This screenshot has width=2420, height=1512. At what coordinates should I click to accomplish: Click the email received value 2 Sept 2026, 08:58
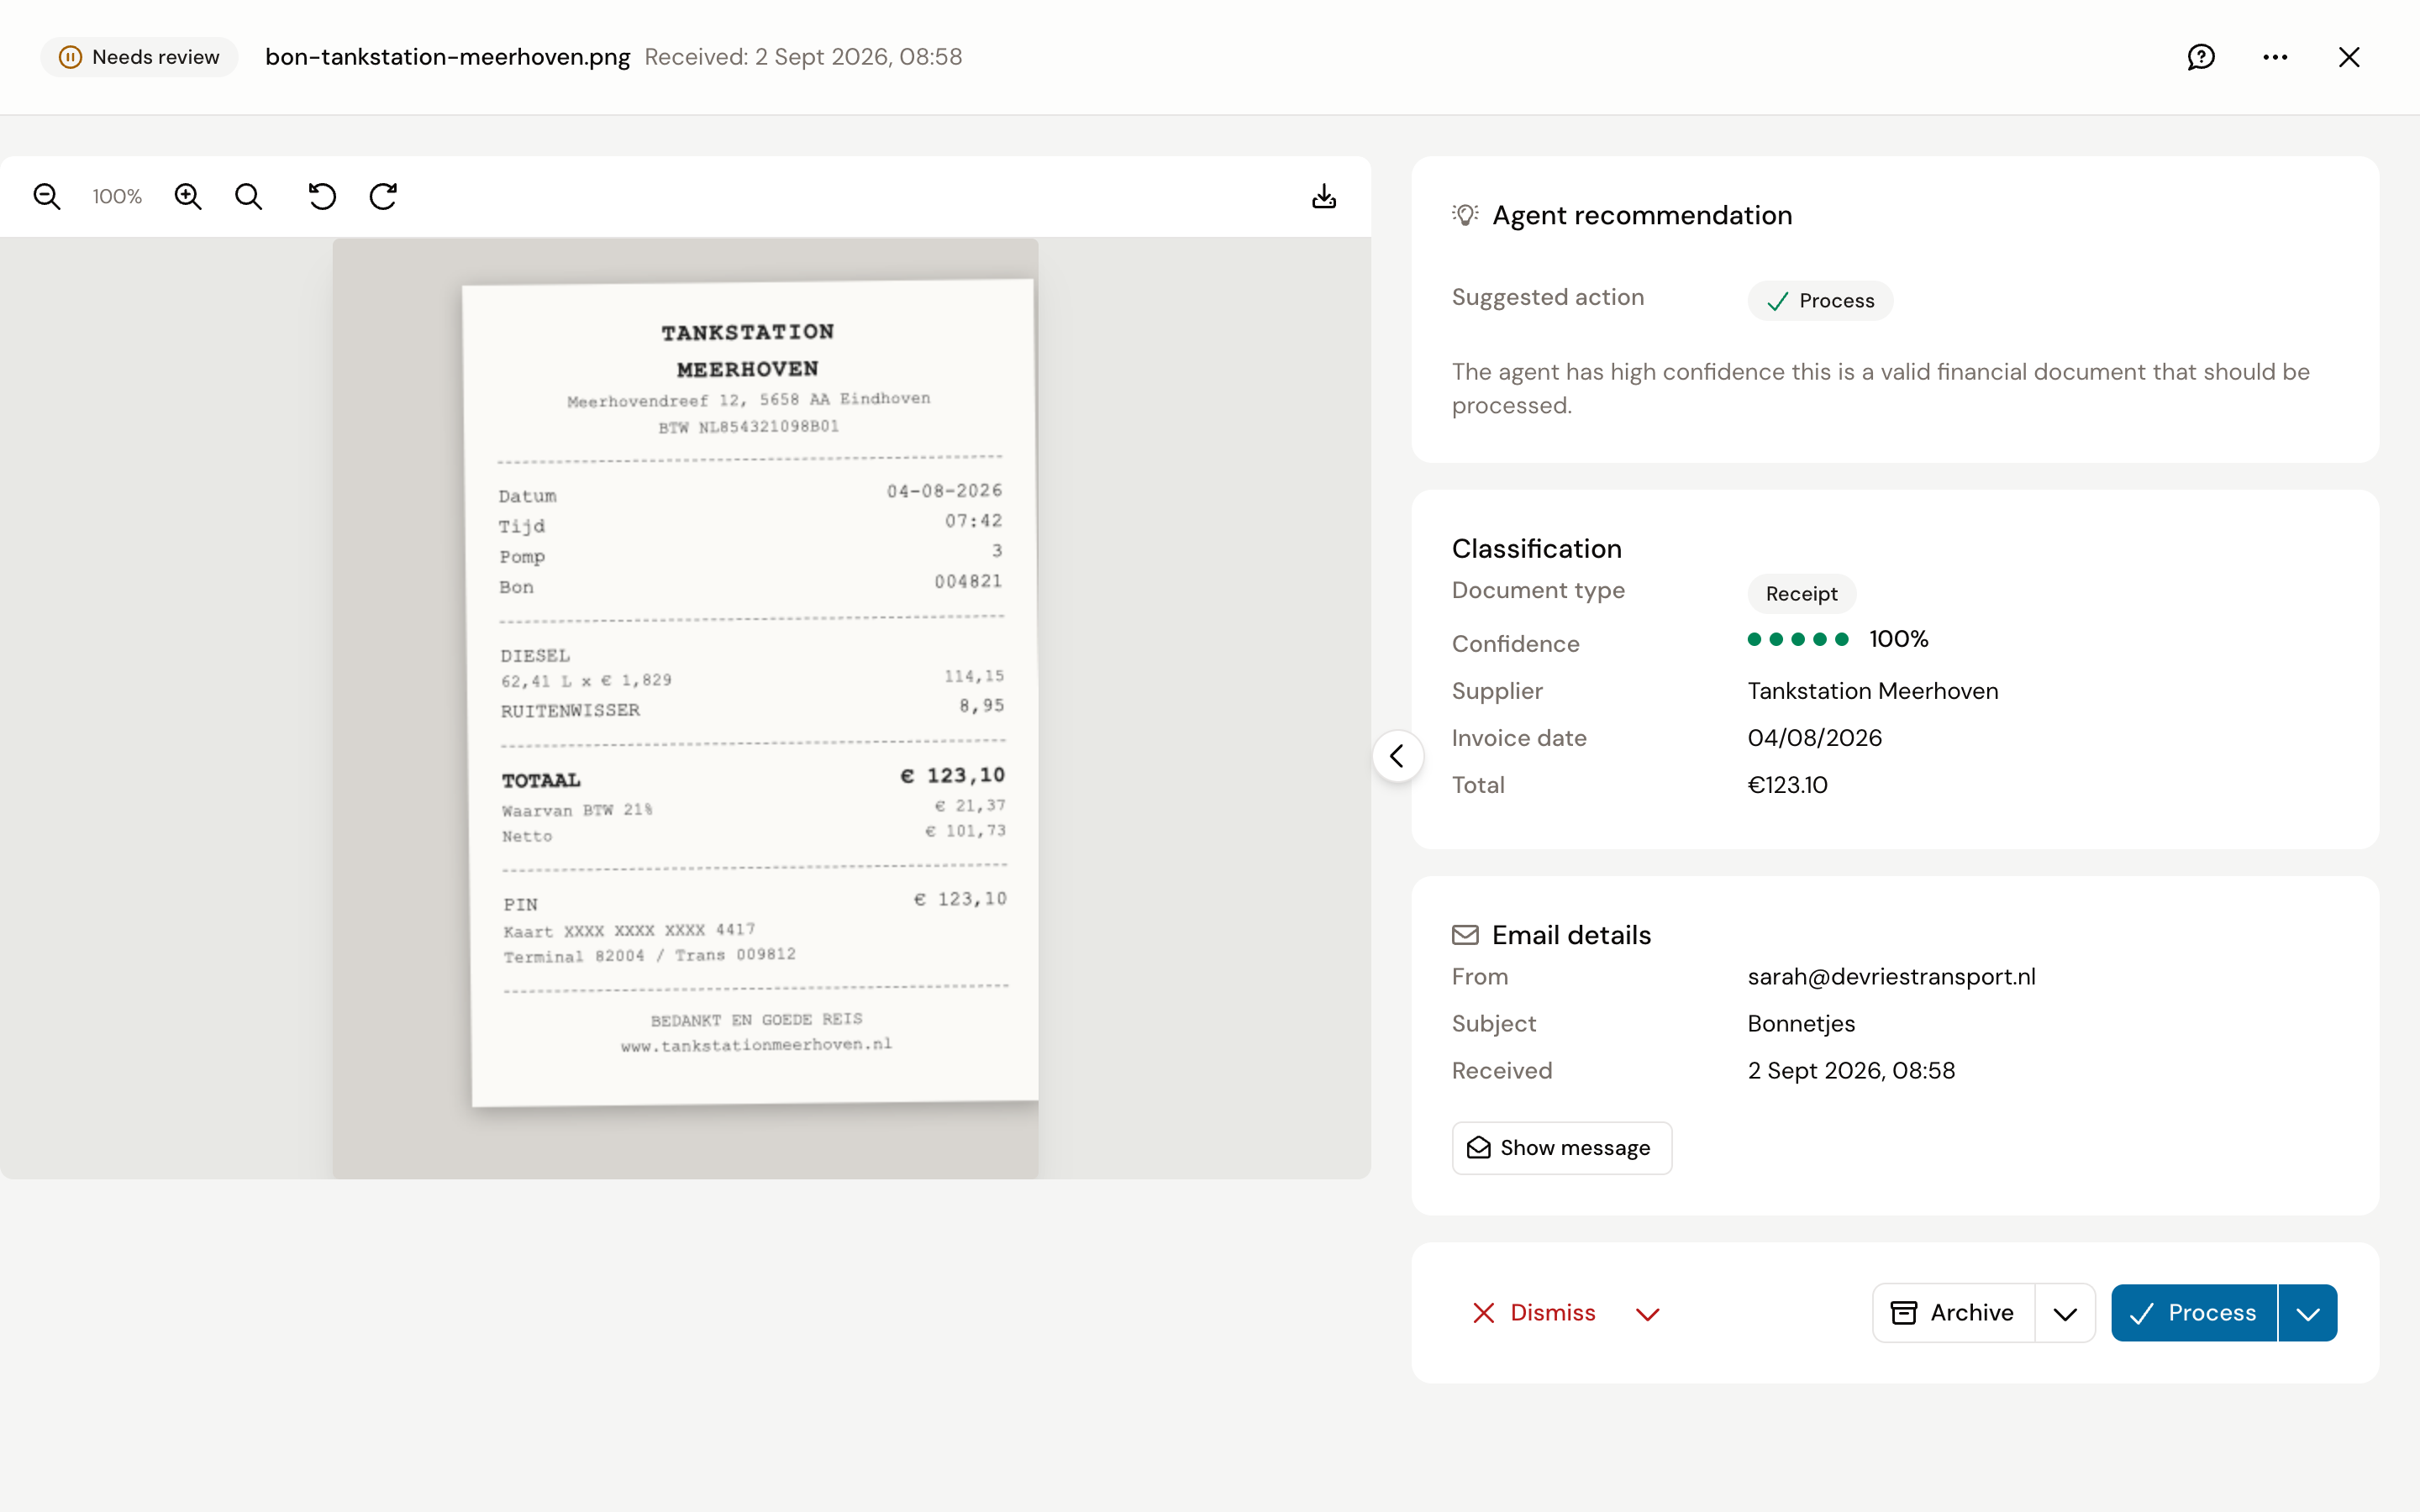pyautogui.click(x=1851, y=1071)
